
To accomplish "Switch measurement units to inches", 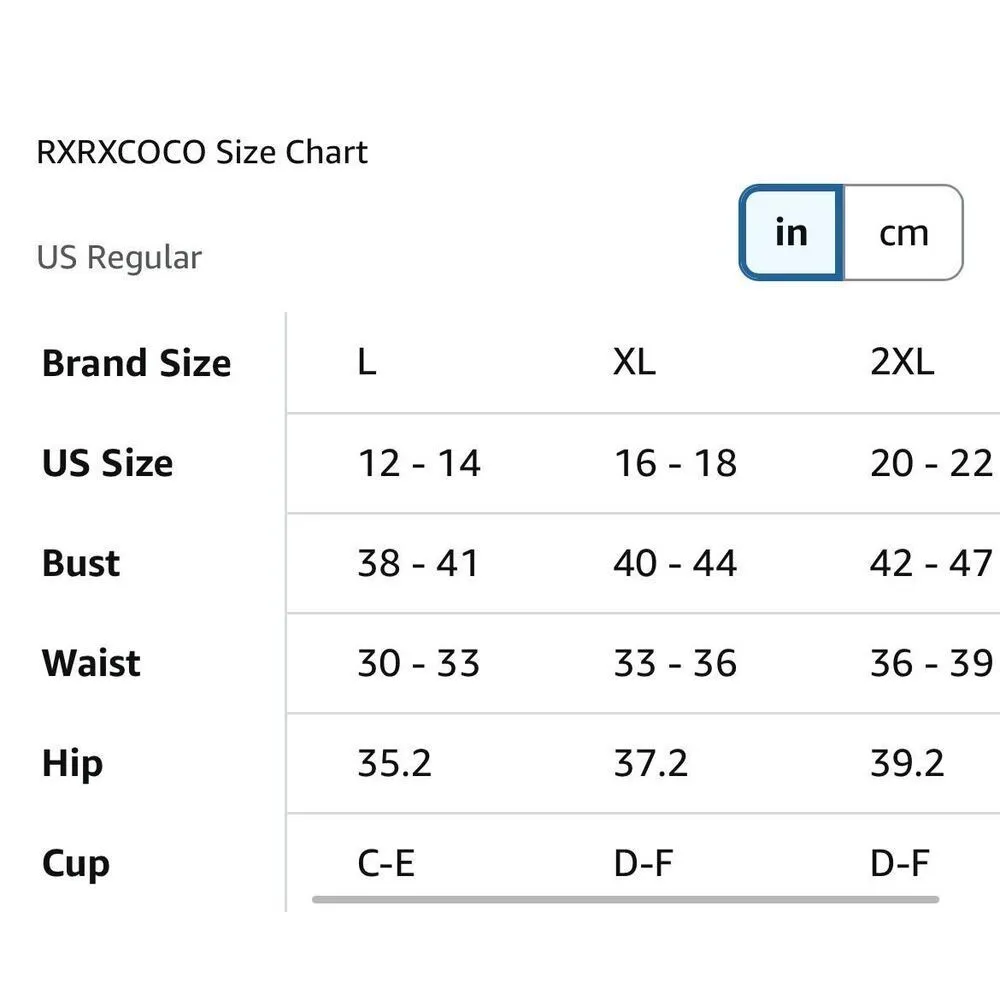I will pos(791,233).
